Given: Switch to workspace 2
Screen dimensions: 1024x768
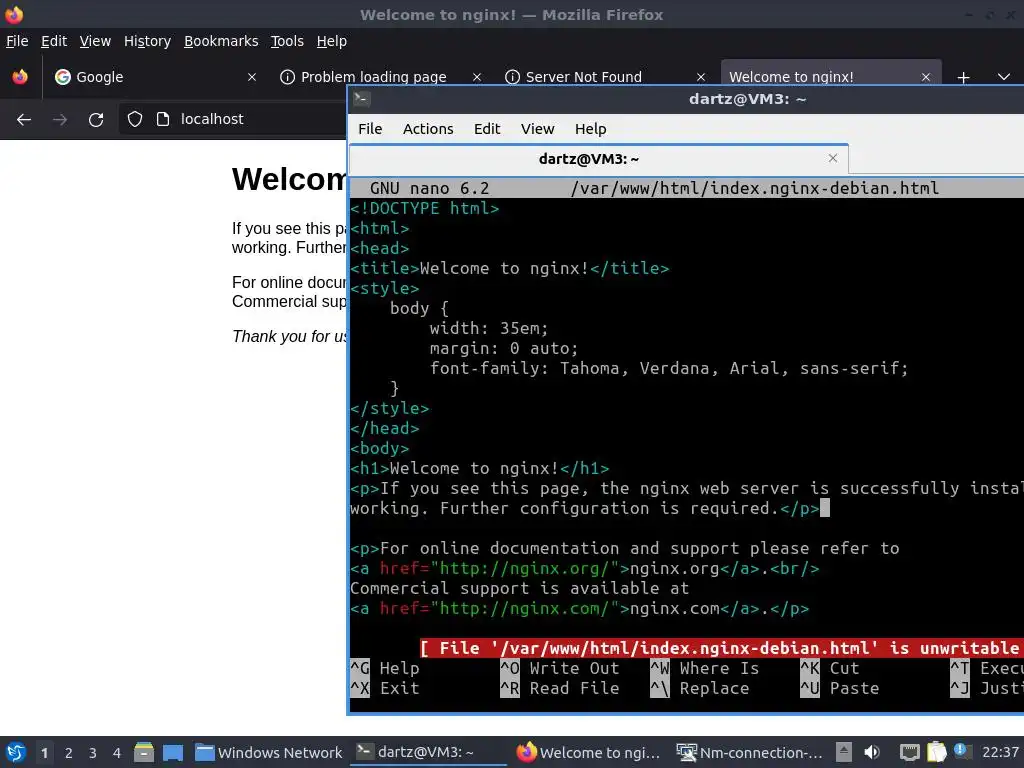Looking at the screenshot, I should coord(69,752).
